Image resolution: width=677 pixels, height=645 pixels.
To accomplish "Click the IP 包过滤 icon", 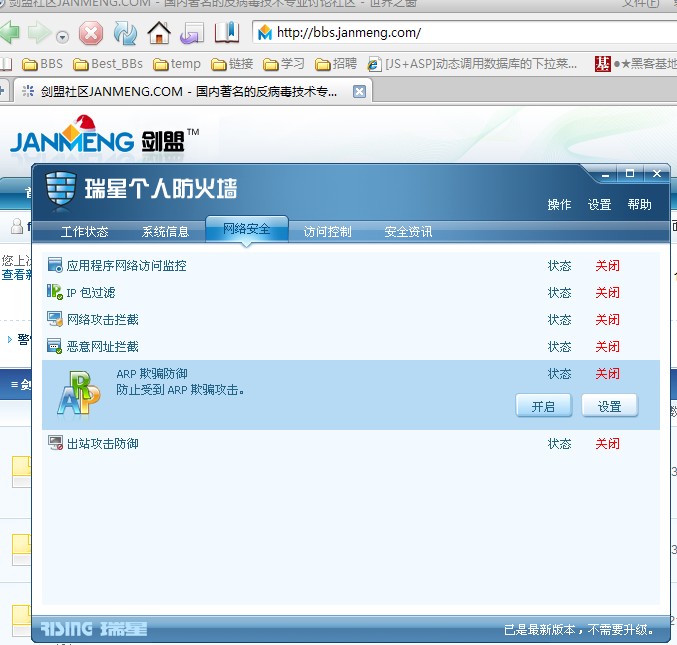I will tap(55, 292).
